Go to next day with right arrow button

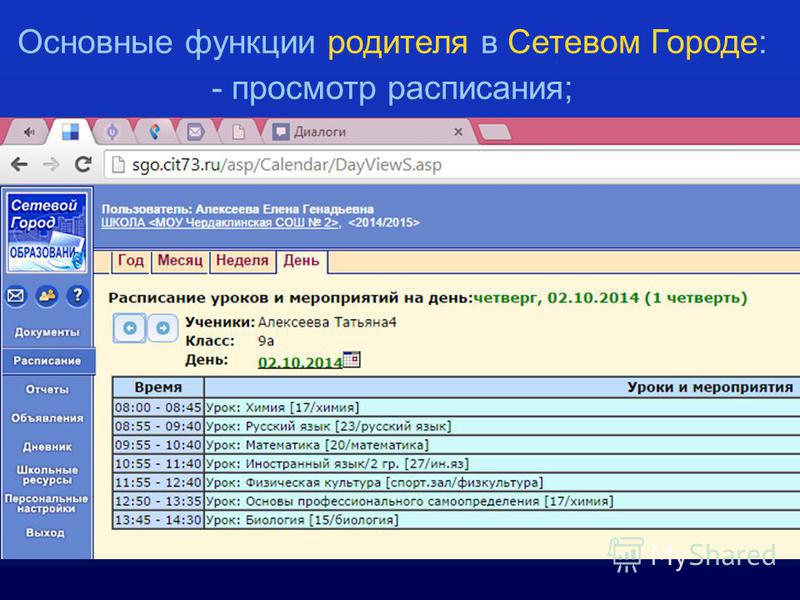tap(163, 328)
